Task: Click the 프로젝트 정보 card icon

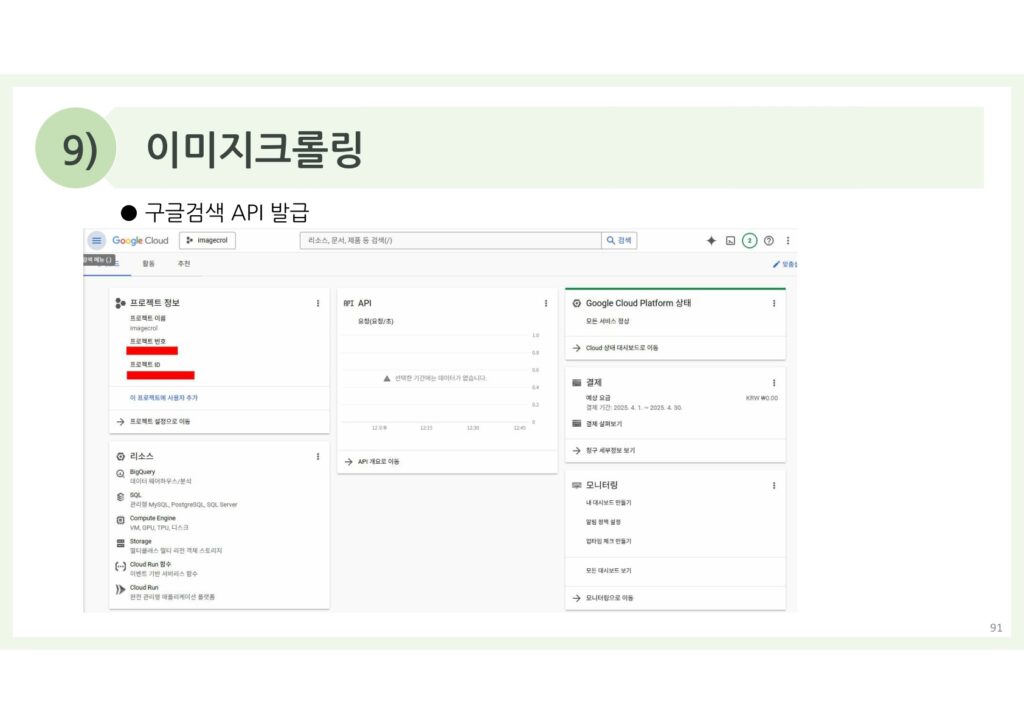Action: (120, 303)
